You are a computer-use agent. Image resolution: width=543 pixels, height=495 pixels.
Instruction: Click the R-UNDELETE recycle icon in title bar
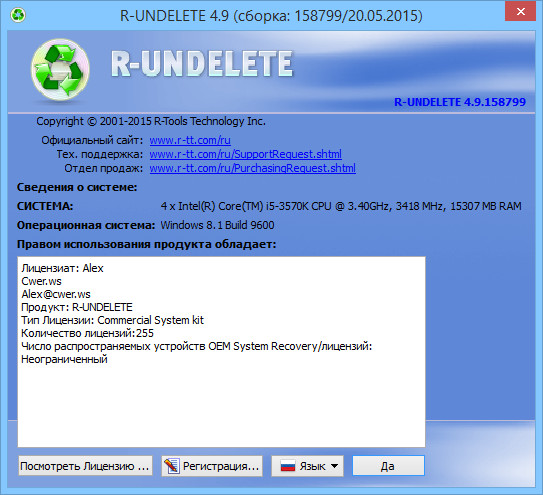[18, 15]
